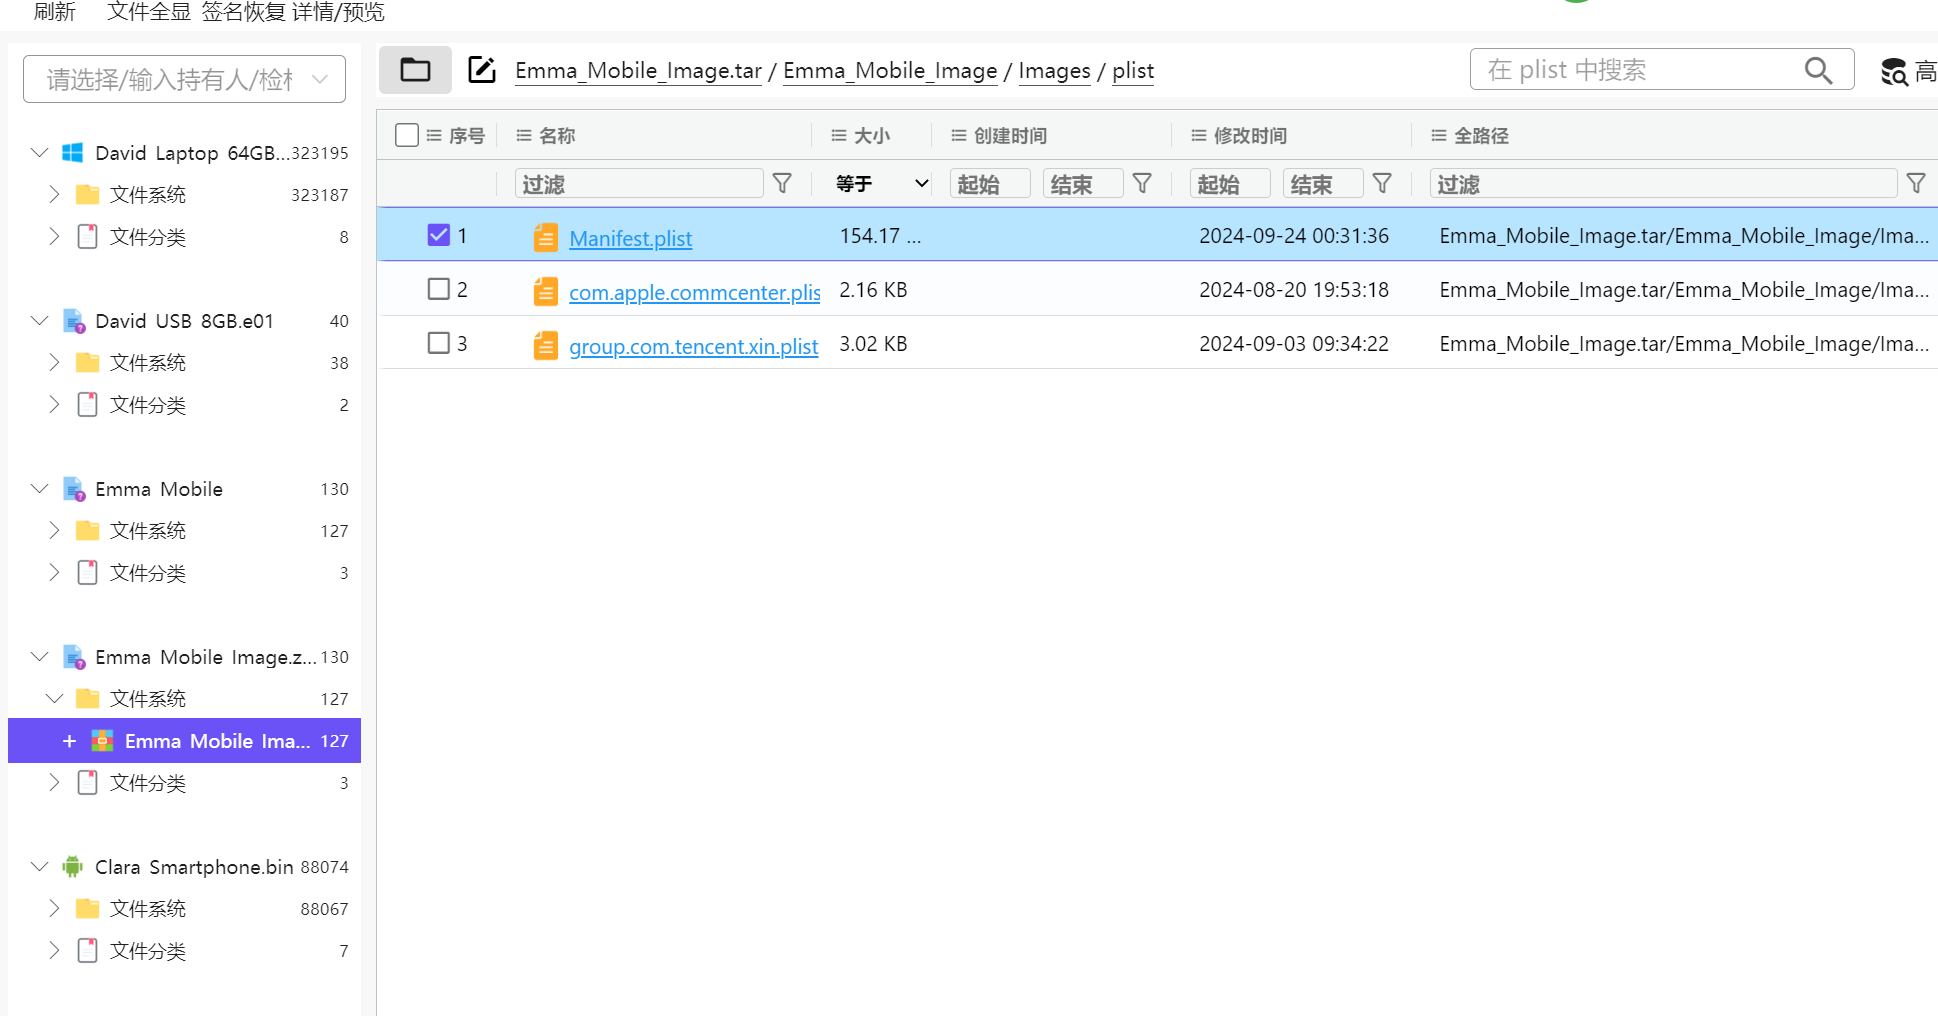The image size is (1938, 1016).
Task: Click the filter funnel on the 全路径 column
Action: point(1917,183)
